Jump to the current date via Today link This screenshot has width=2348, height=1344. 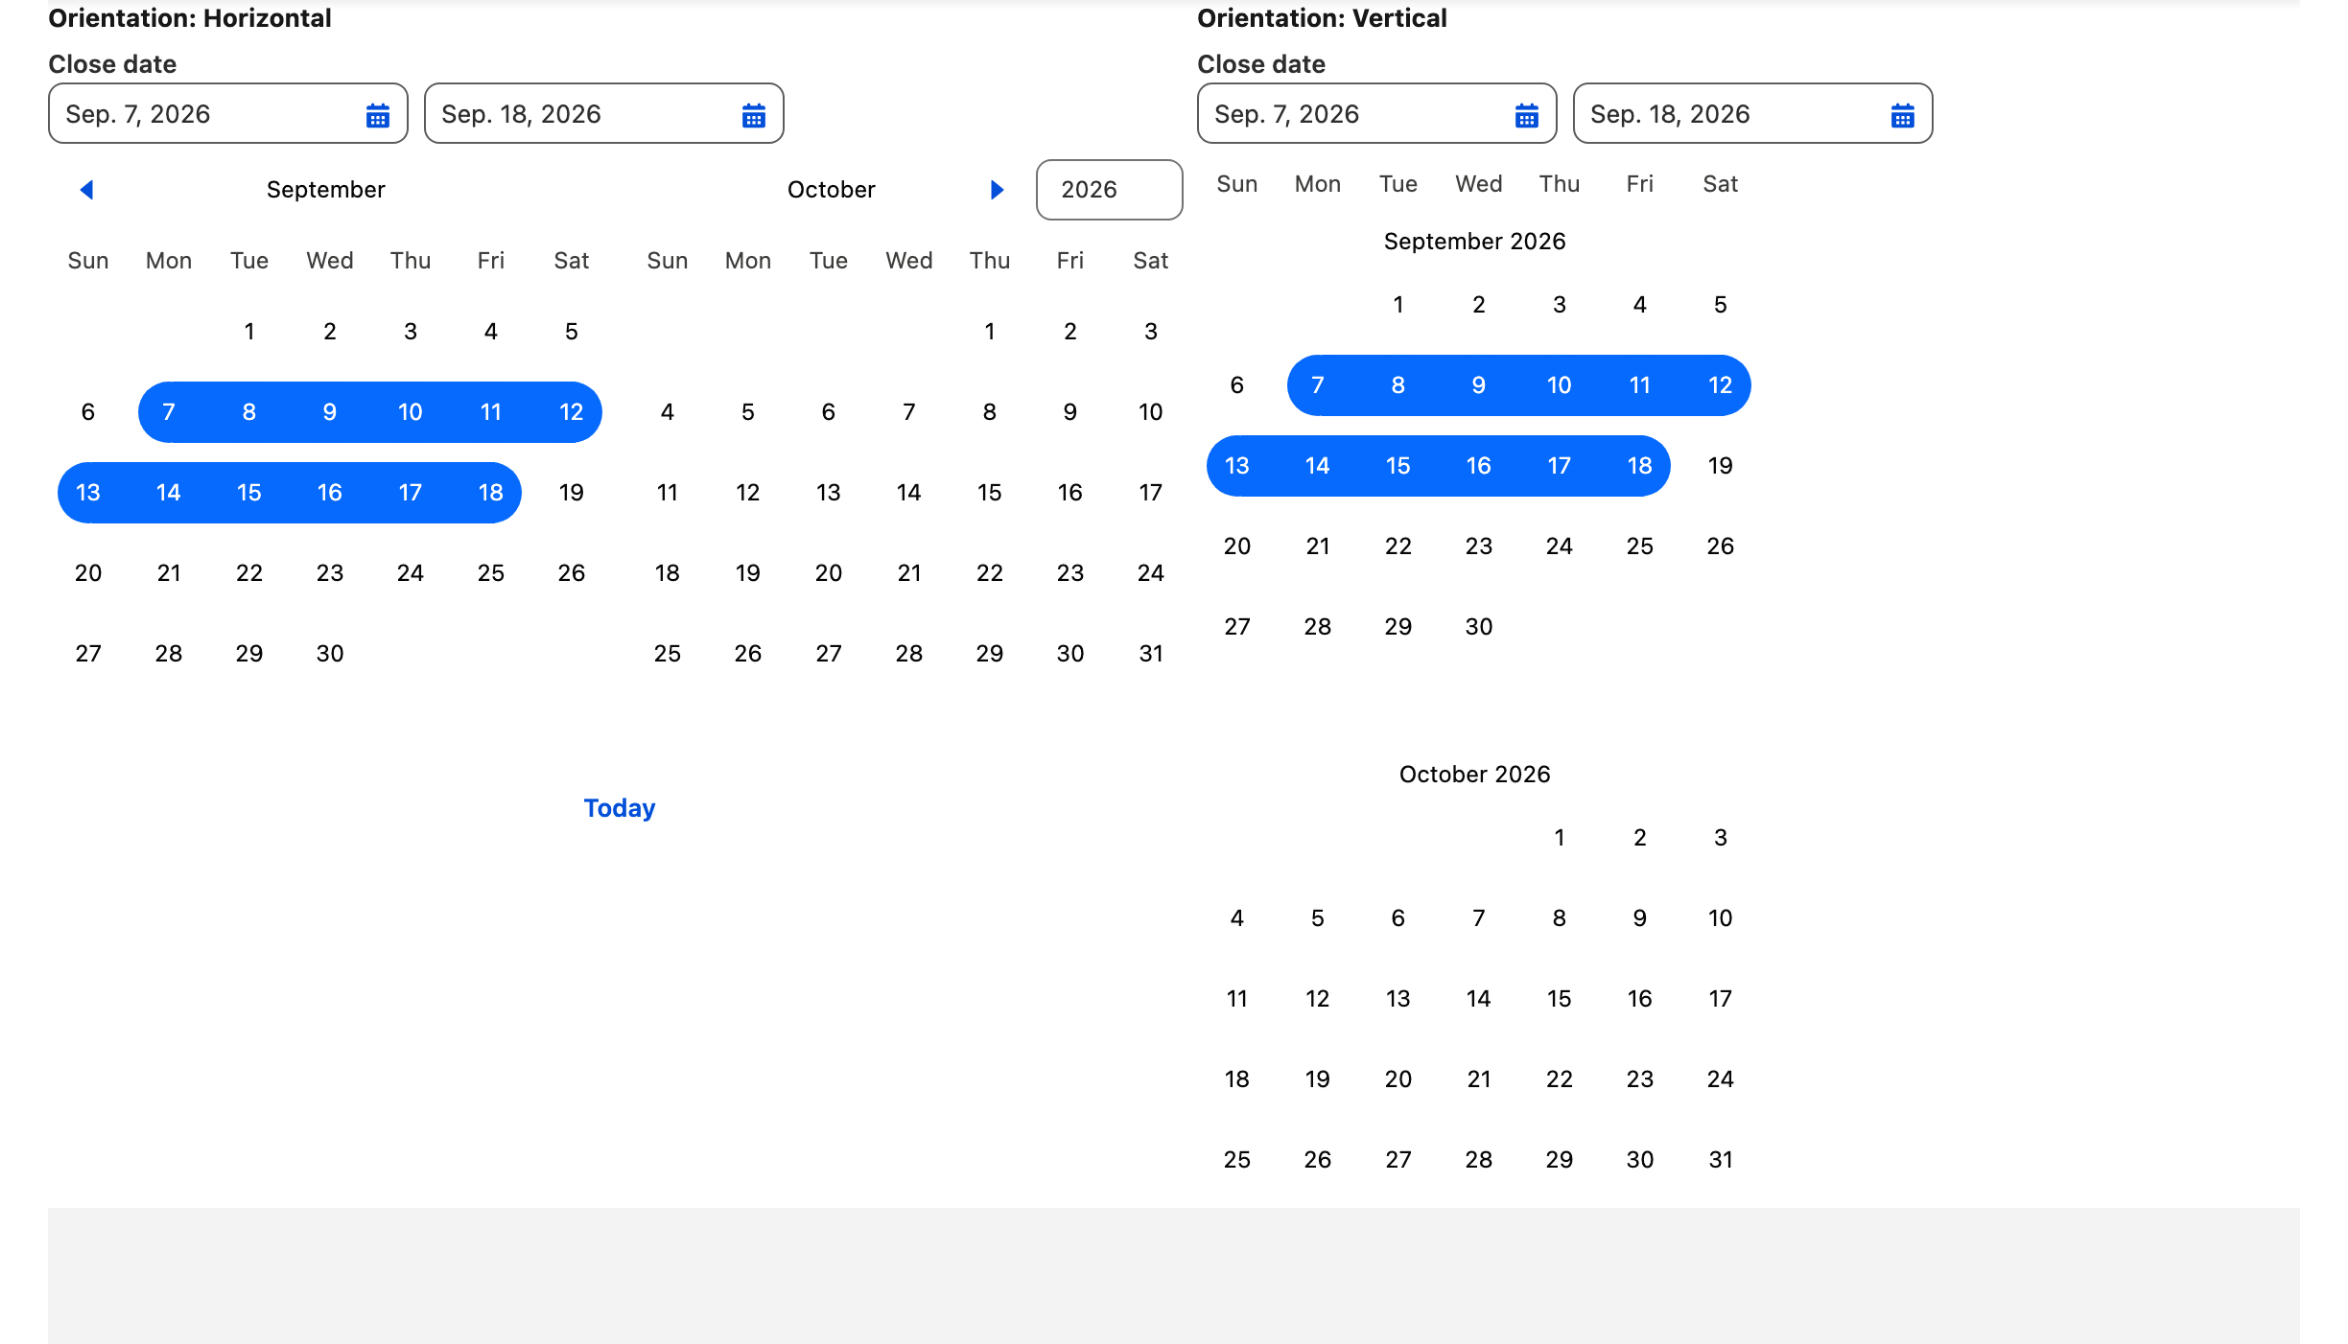619,808
